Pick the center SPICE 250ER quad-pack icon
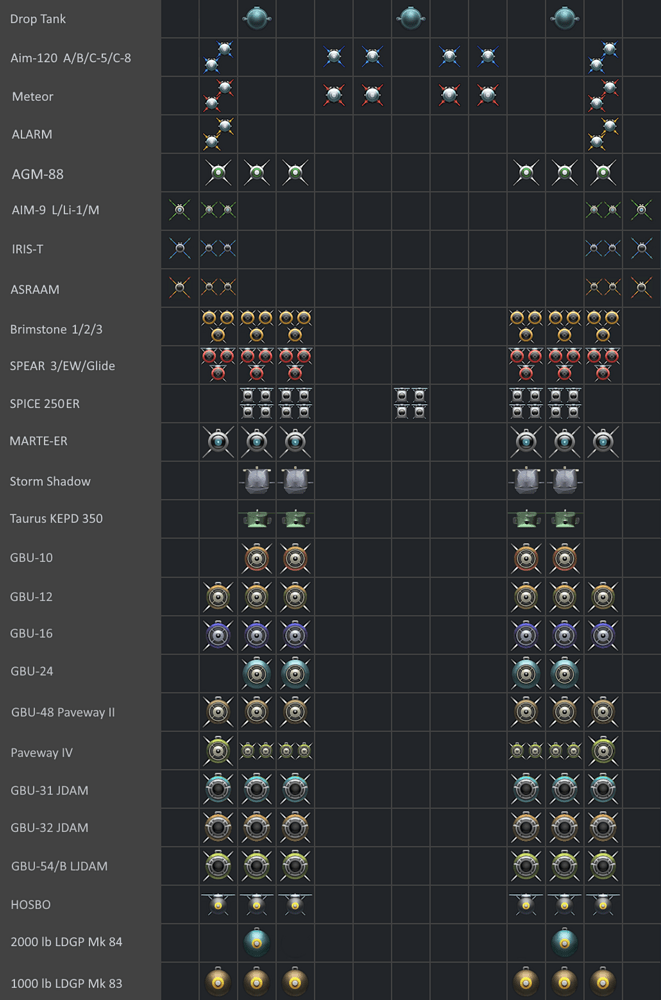 point(410,403)
